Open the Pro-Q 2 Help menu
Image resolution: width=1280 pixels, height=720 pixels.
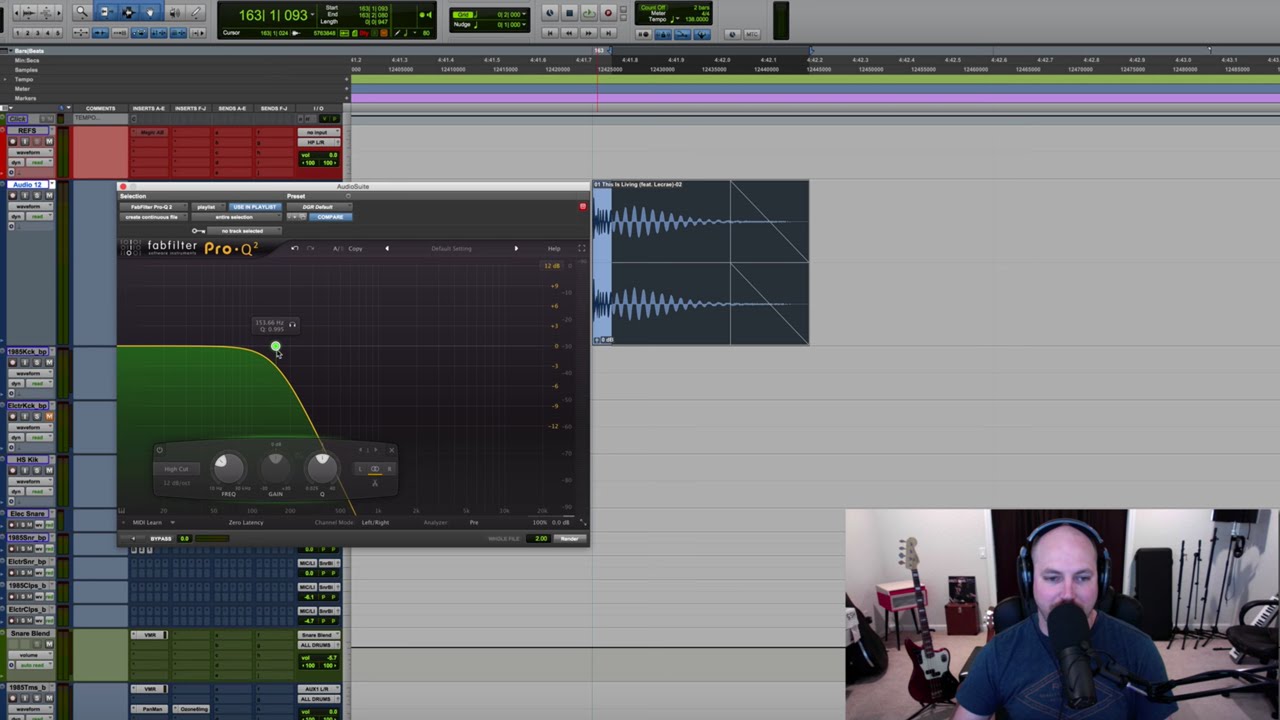pyautogui.click(x=554, y=248)
